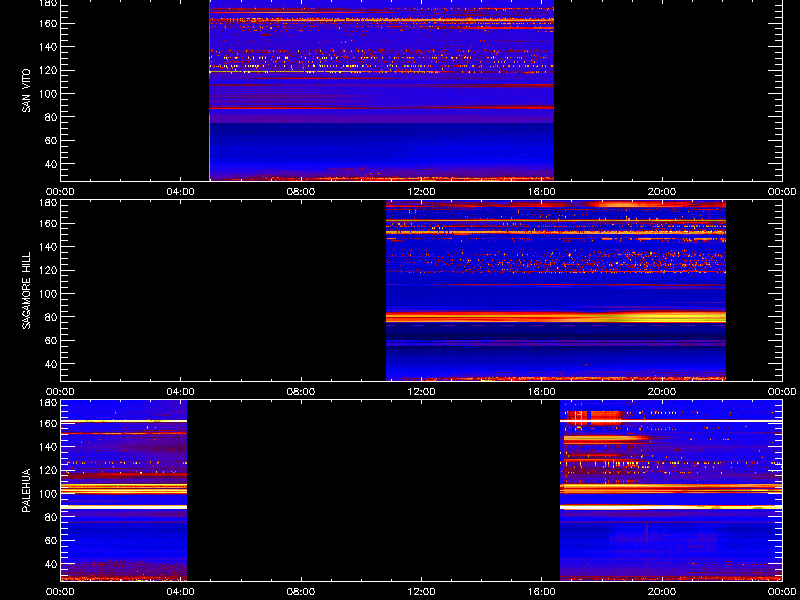Click Palehua's white band near 88 after 16:00
Viewport: 800px width, 600px height.
point(671,507)
